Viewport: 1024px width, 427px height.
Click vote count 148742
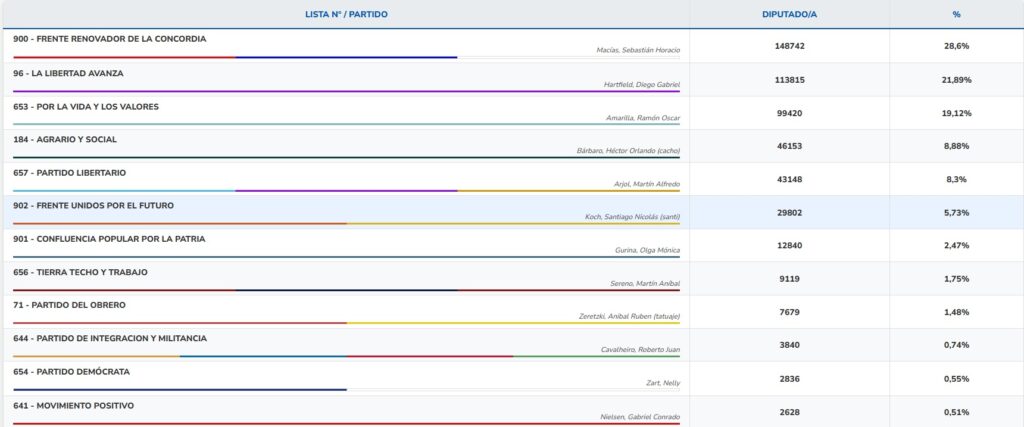(790, 46)
